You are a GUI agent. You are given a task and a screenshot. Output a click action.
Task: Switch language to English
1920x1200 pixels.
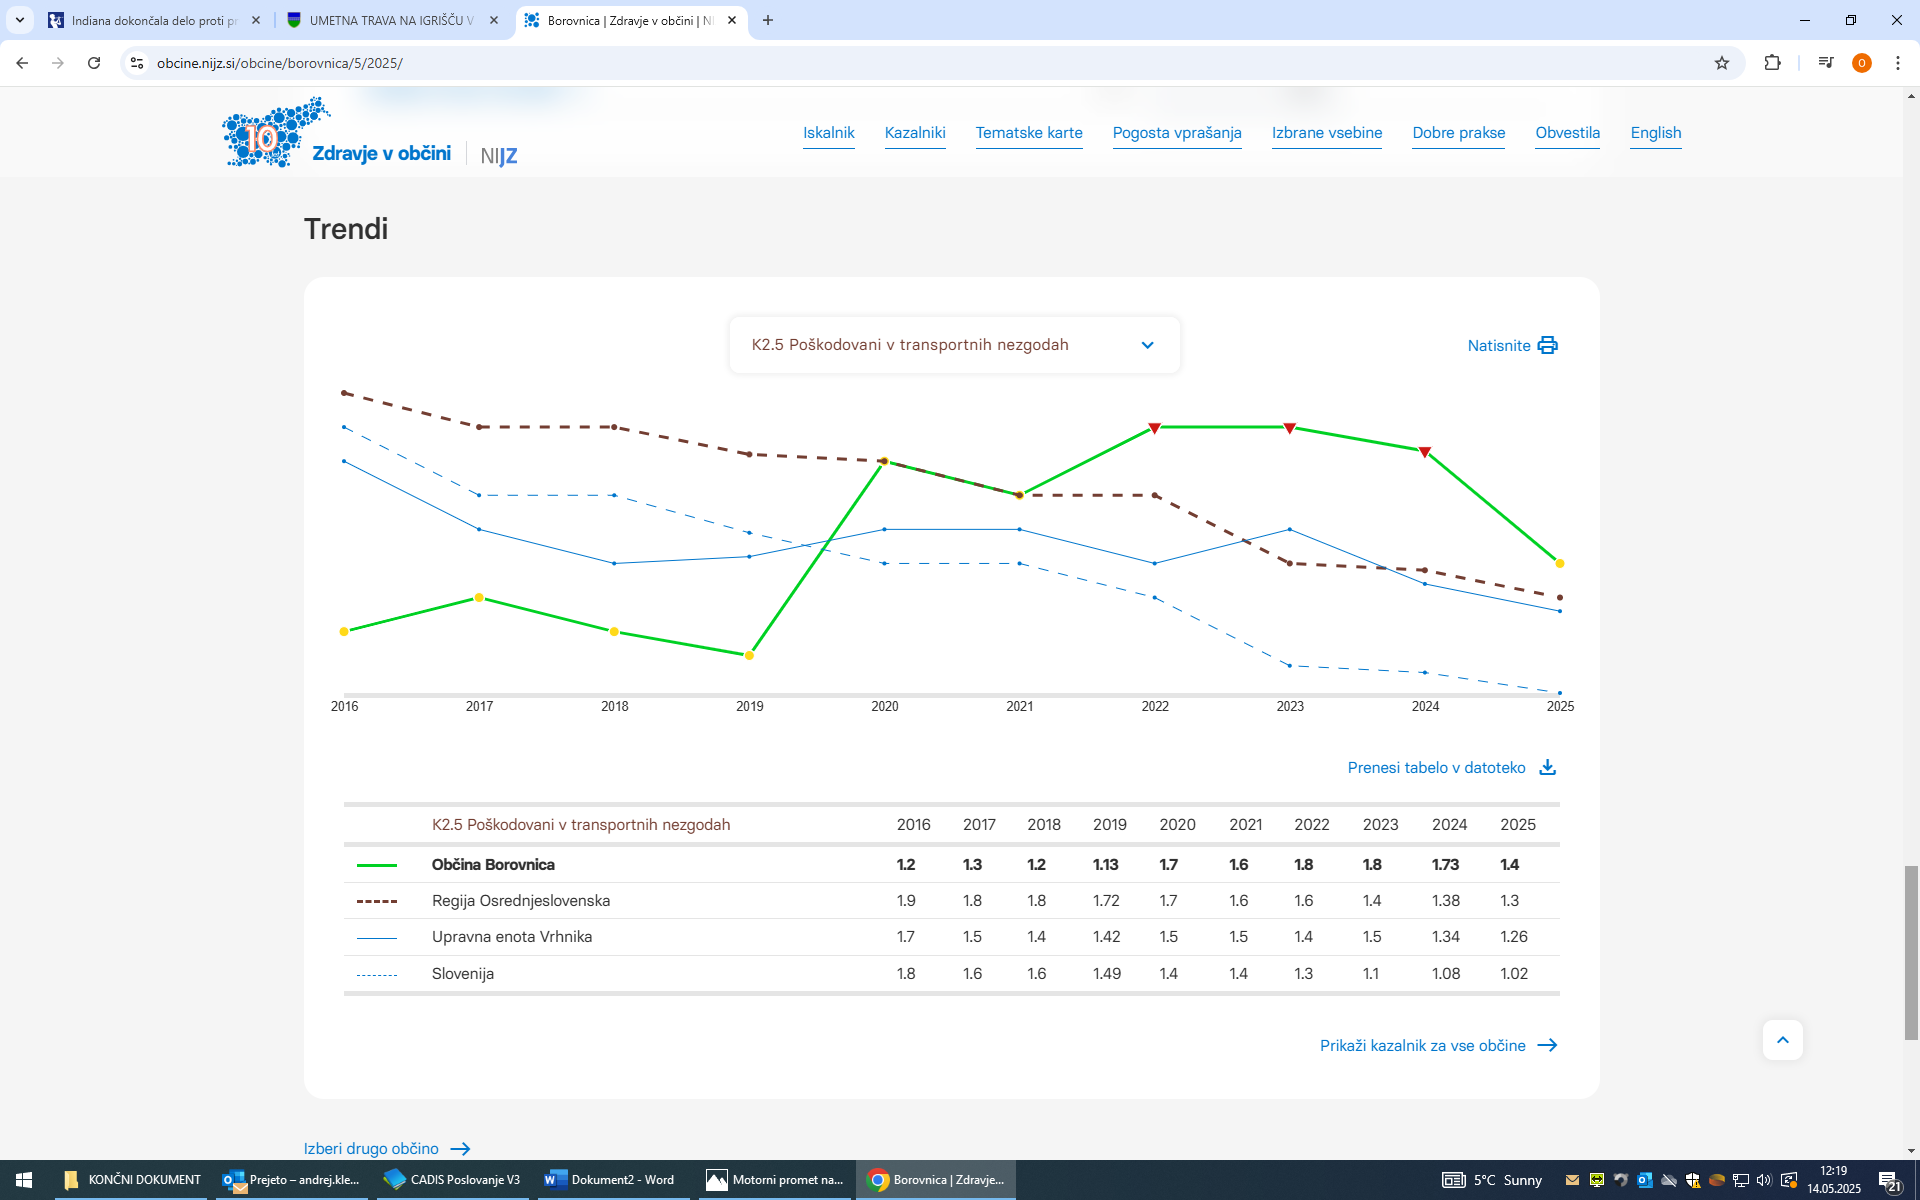[x=1655, y=133]
